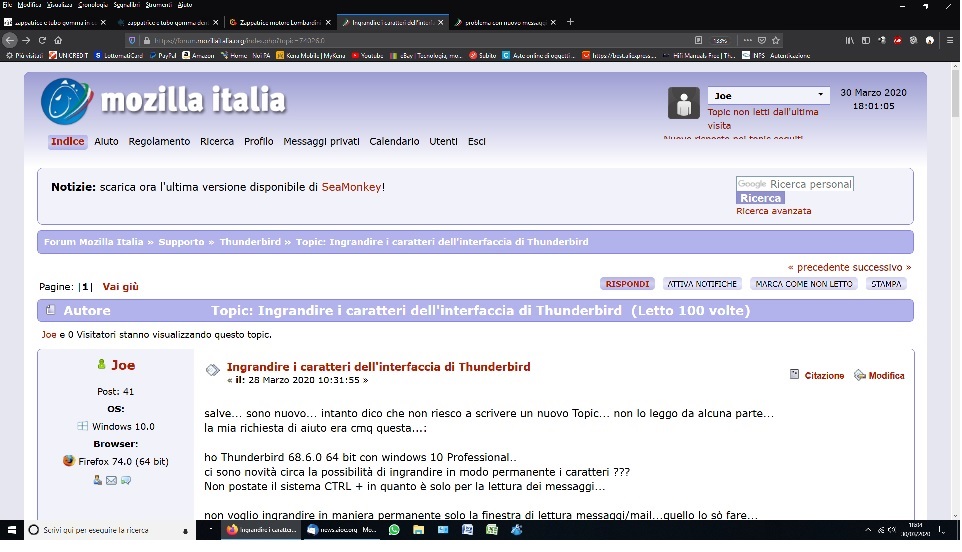Open Ricerca in forum navigation
Screen dimensions: 962x552
tap(217, 142)
